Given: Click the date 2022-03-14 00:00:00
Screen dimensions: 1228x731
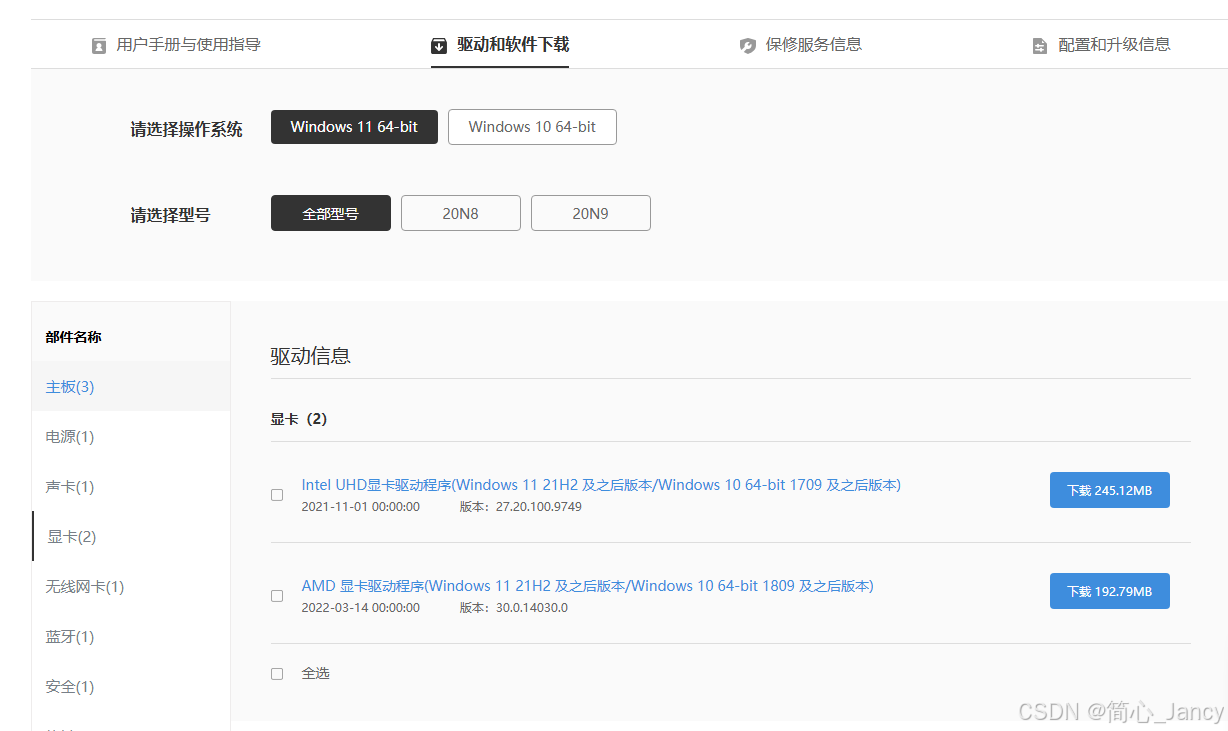Looking at the screenshot, I should pyautogui.click(x=360, y=608).
